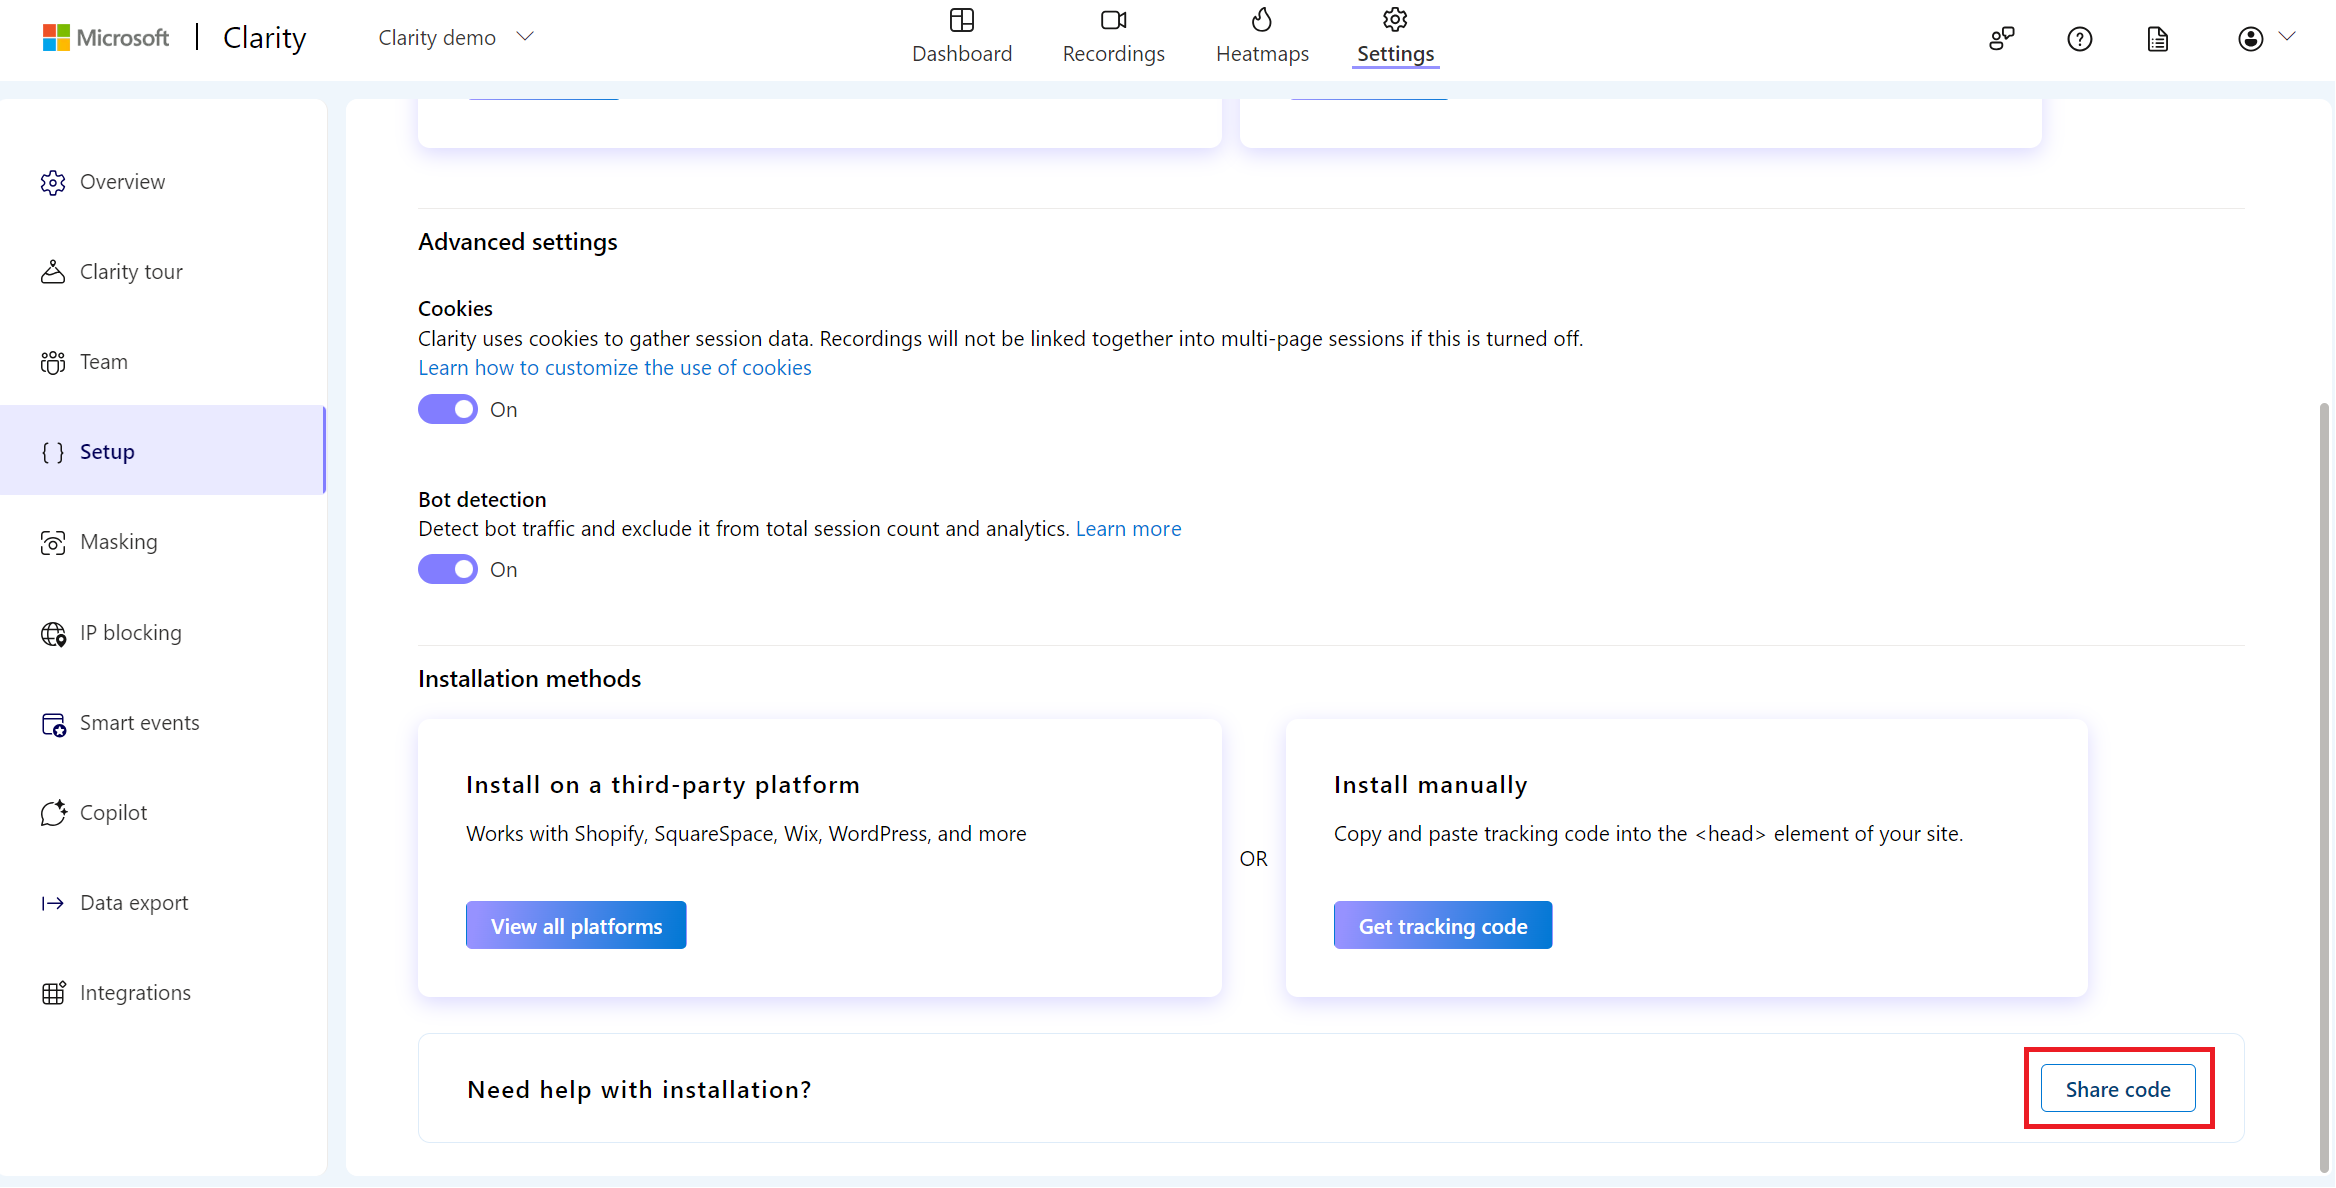This screenshot has height=1188, width=2336.
Task: Click the Integrations grid icon
Action: [x=53, y=993]
